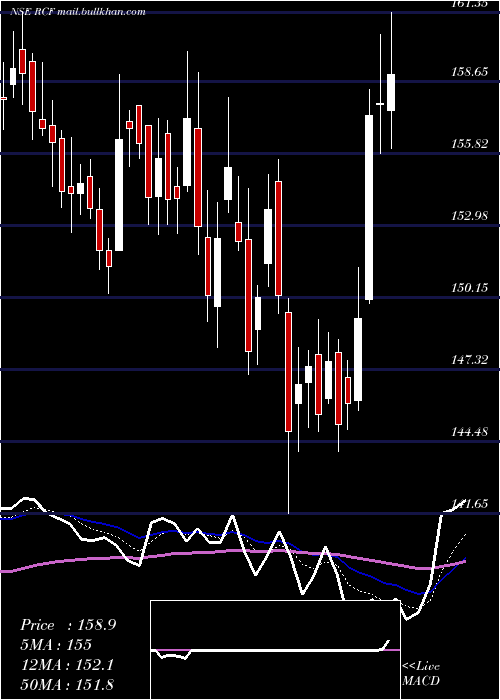Click the MACD inset chart panel
500x700 pixels.
pos(275,650)
